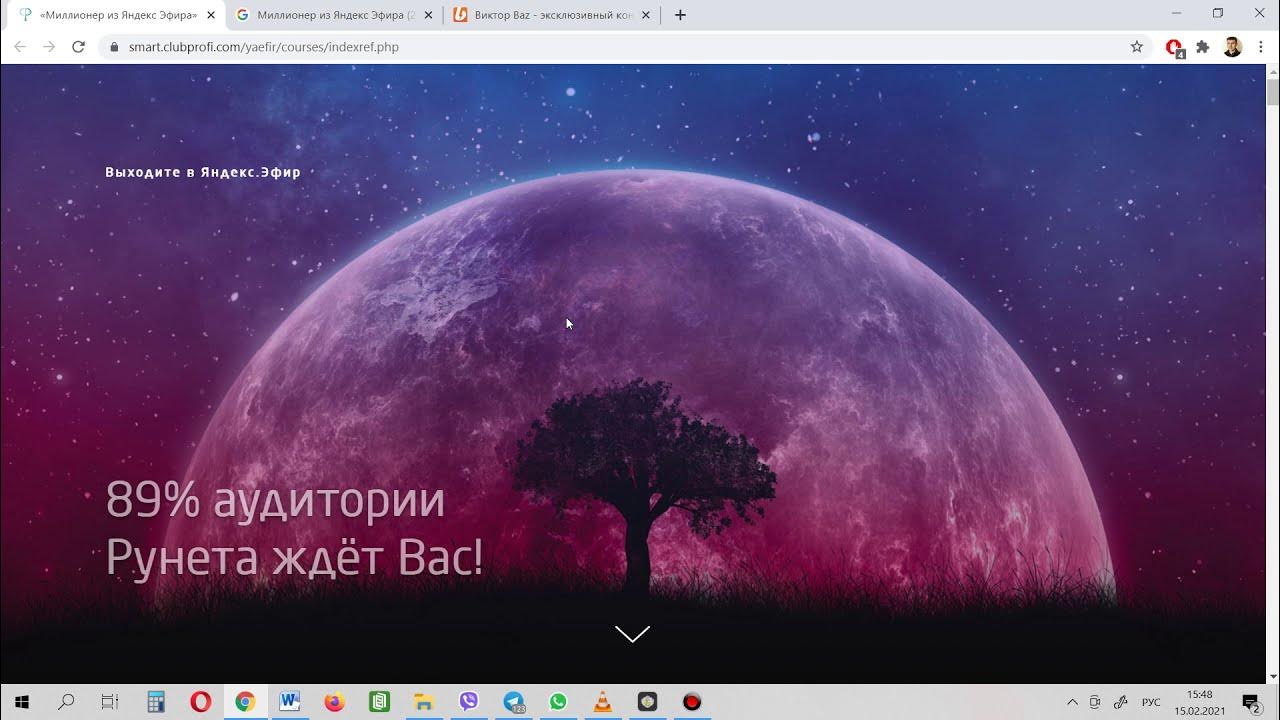Switch the РУС input language indicator

click(1151, 702)
